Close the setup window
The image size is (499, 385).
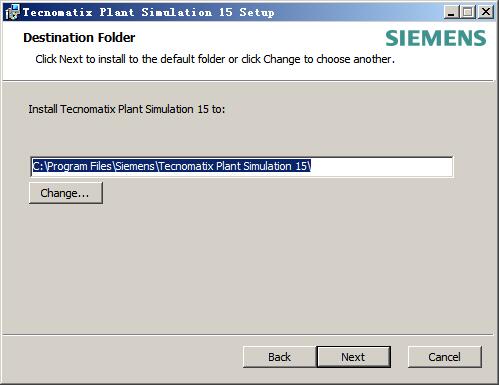pyautogui.click(x=486, y=12)
